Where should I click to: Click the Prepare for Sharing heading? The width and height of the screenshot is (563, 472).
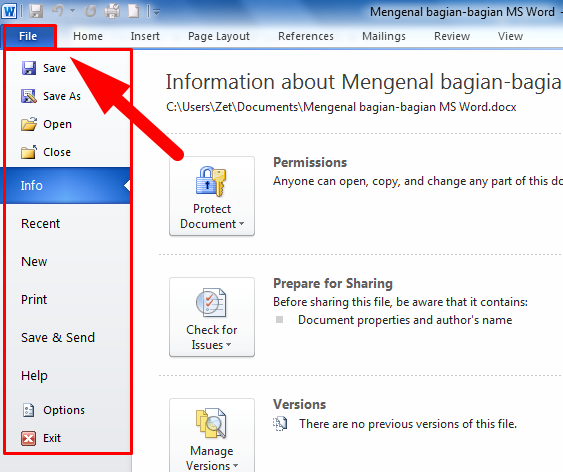click(x=333, y=284)
